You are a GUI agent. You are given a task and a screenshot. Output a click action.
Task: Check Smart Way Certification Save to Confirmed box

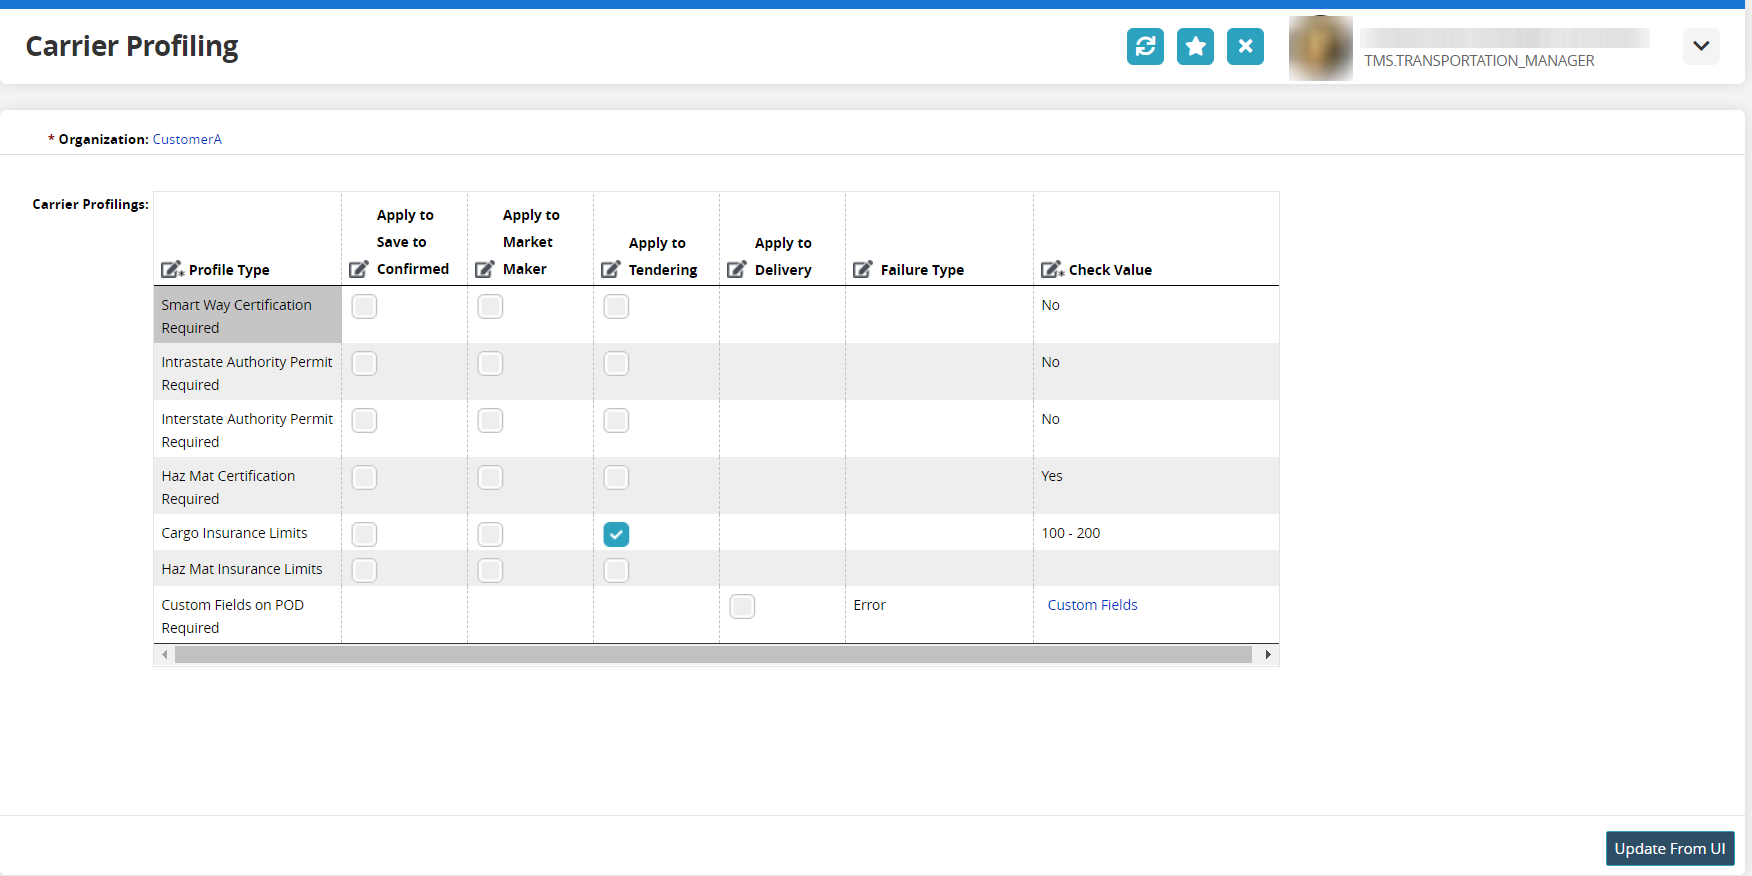pos(364,307)
